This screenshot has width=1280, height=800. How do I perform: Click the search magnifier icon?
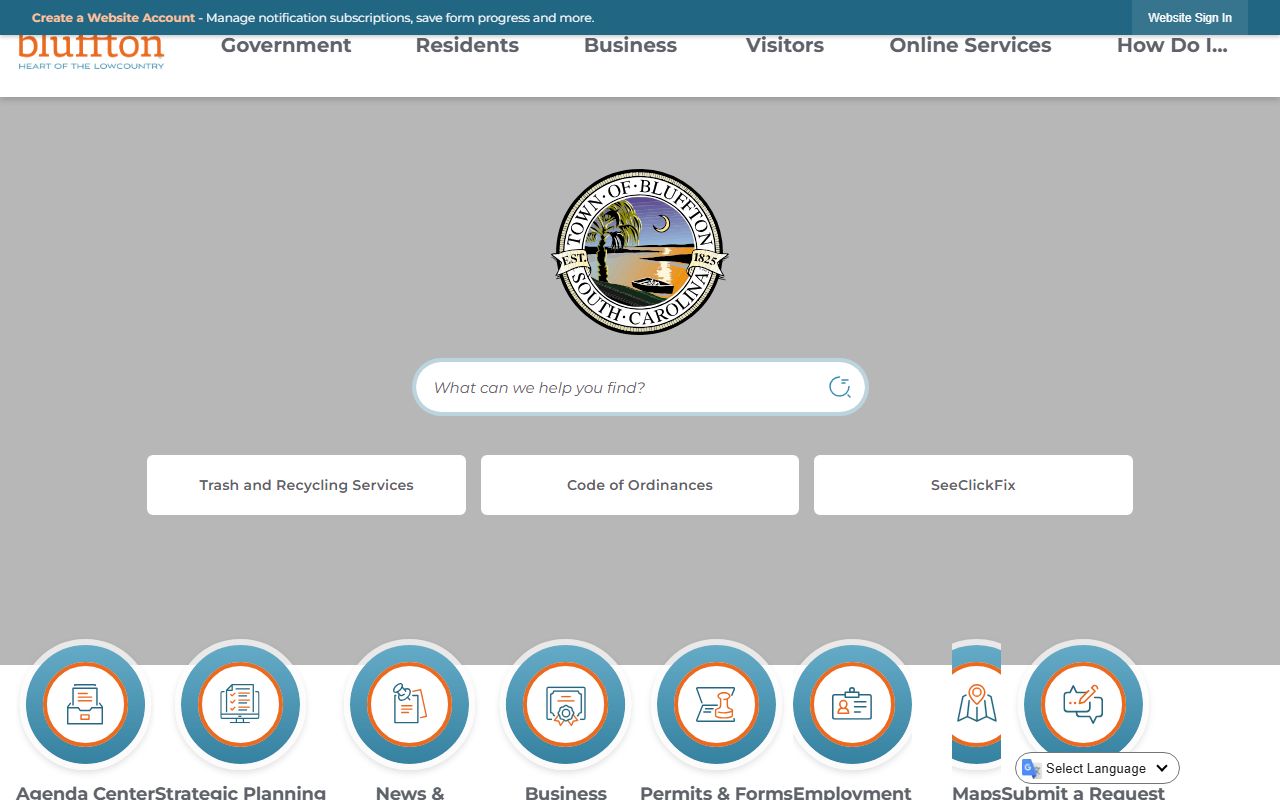[840, 387]
